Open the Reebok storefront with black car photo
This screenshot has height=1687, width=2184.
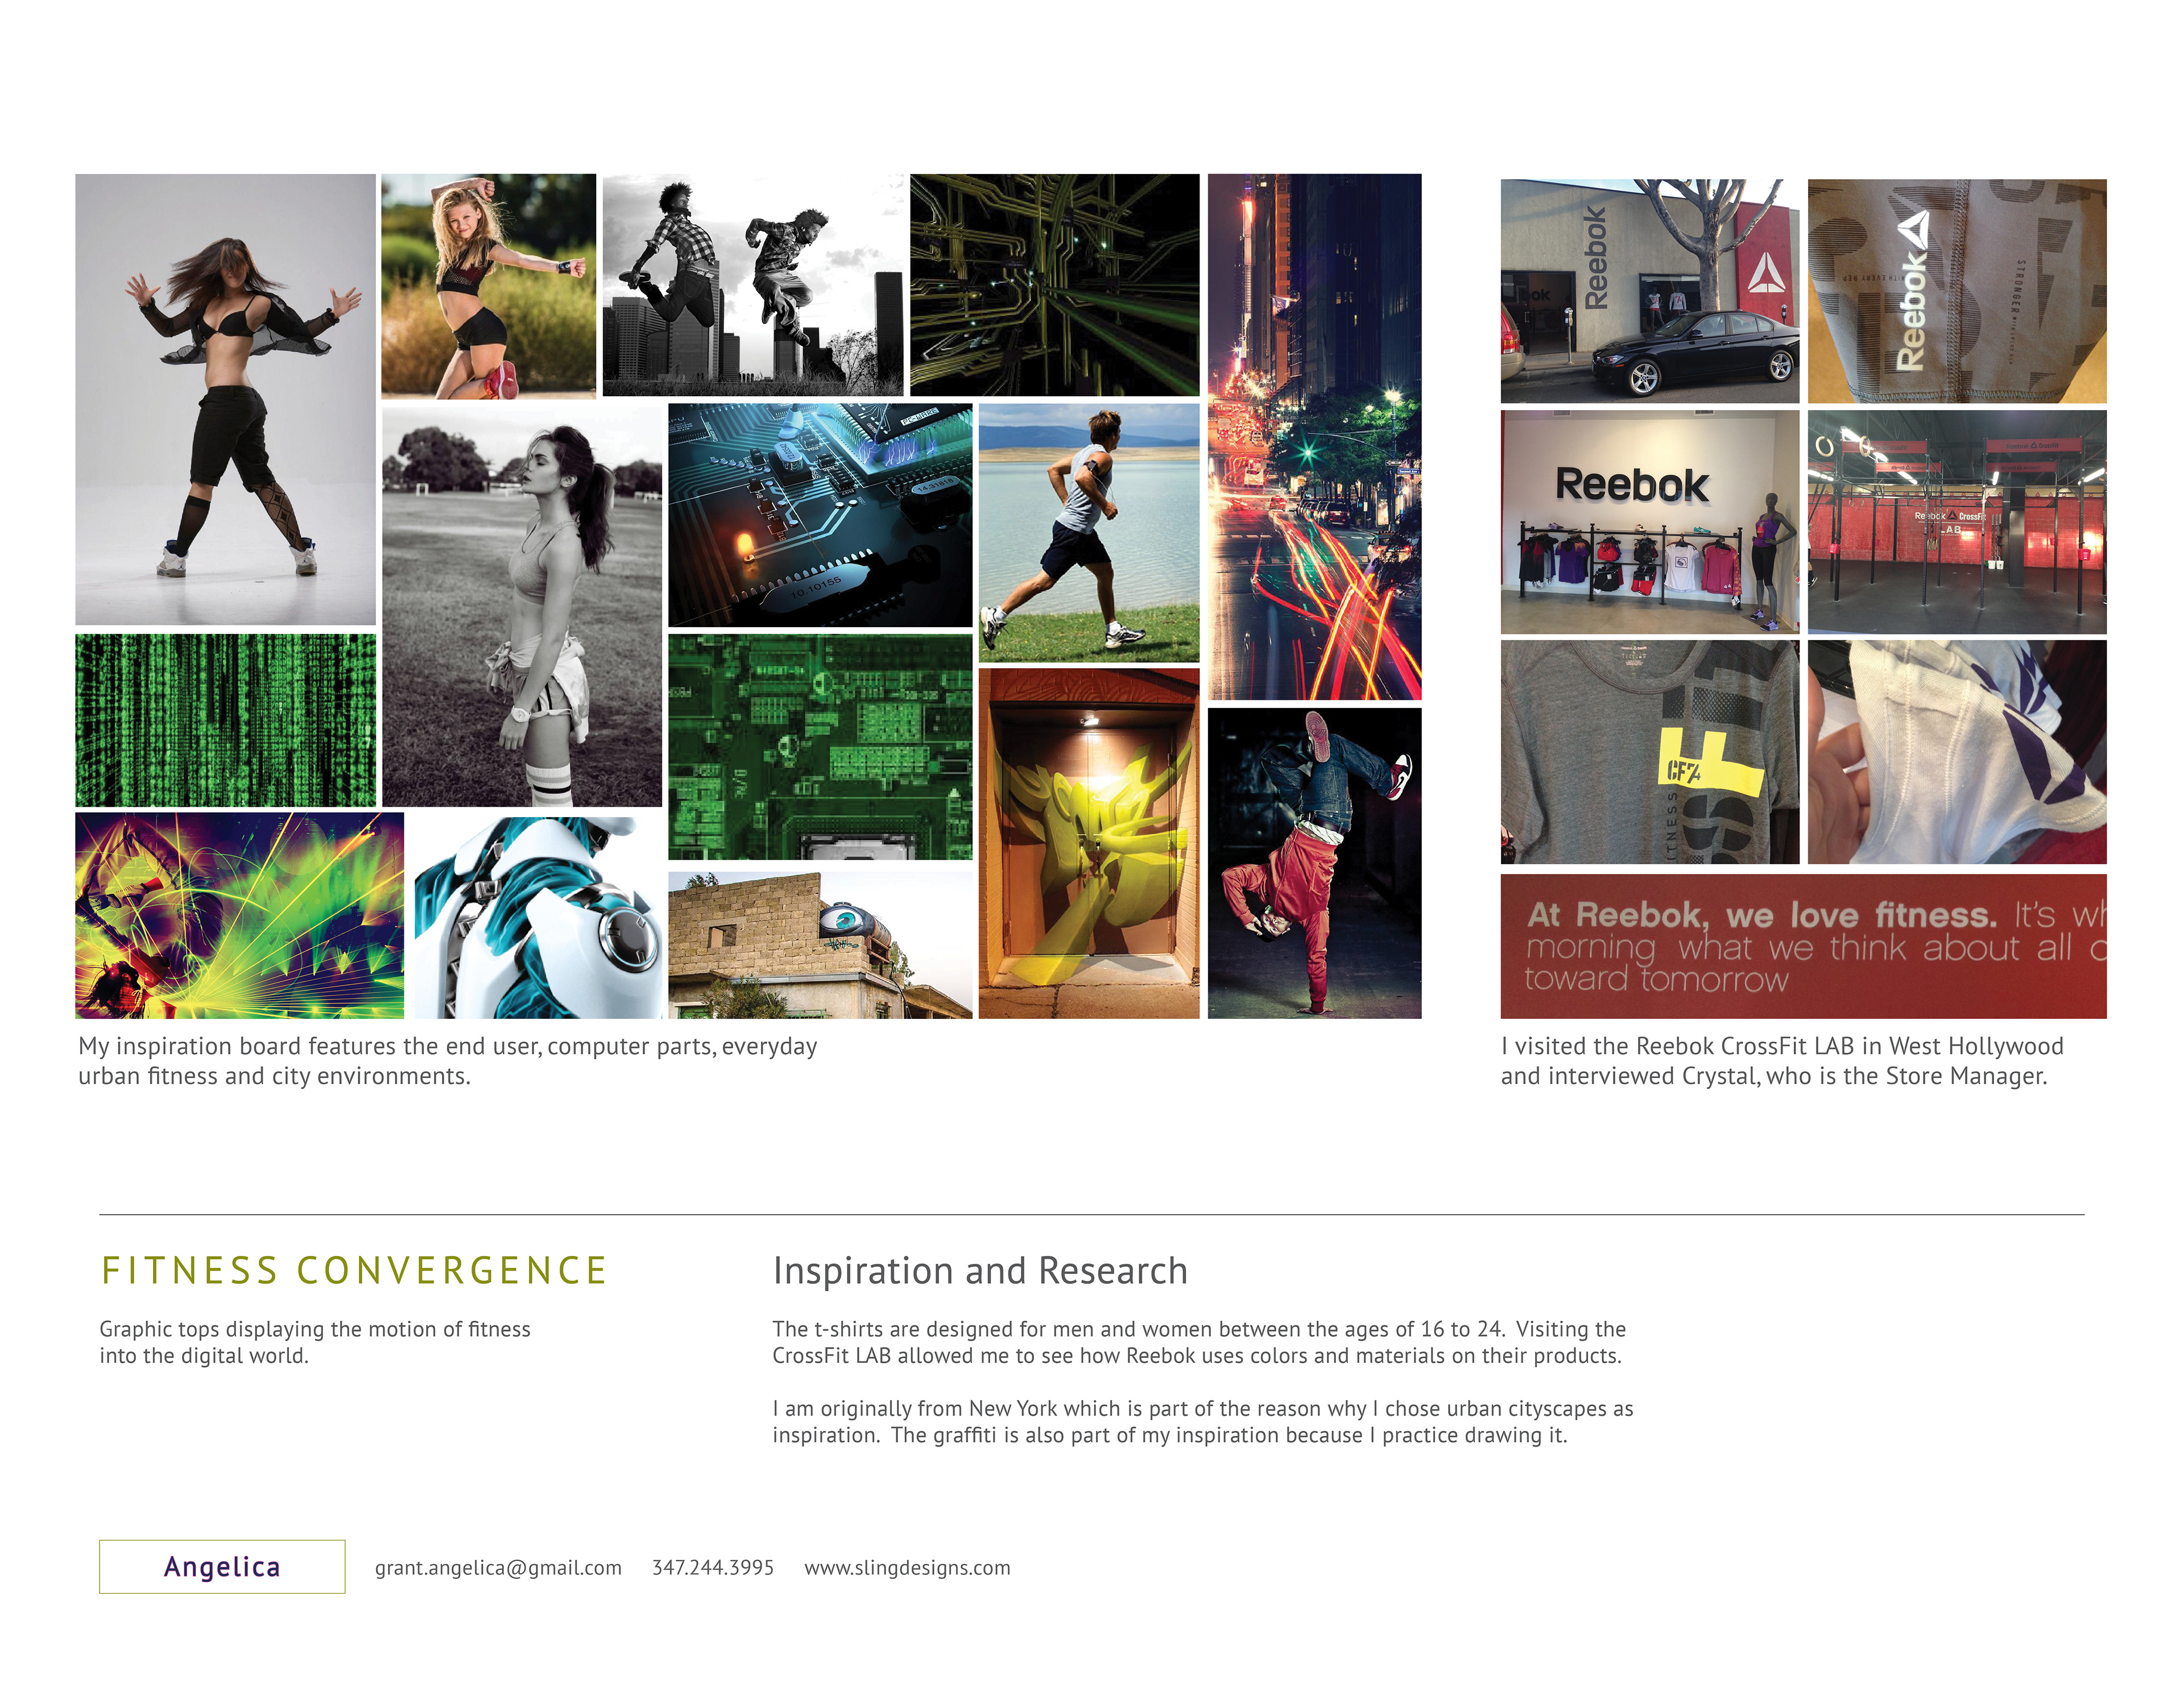tap(1649, 291)
